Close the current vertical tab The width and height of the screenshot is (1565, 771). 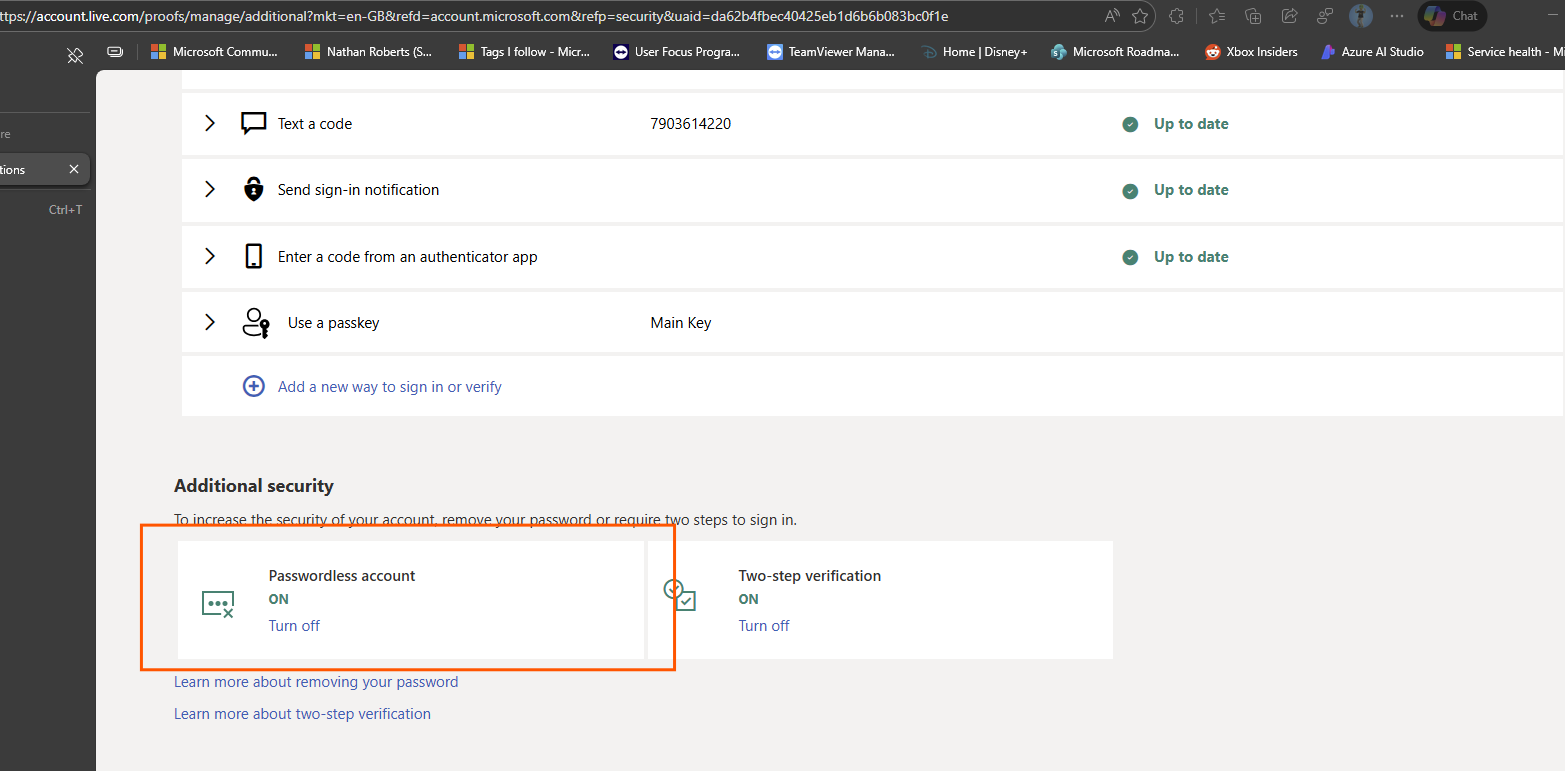(x=74, y=169)
